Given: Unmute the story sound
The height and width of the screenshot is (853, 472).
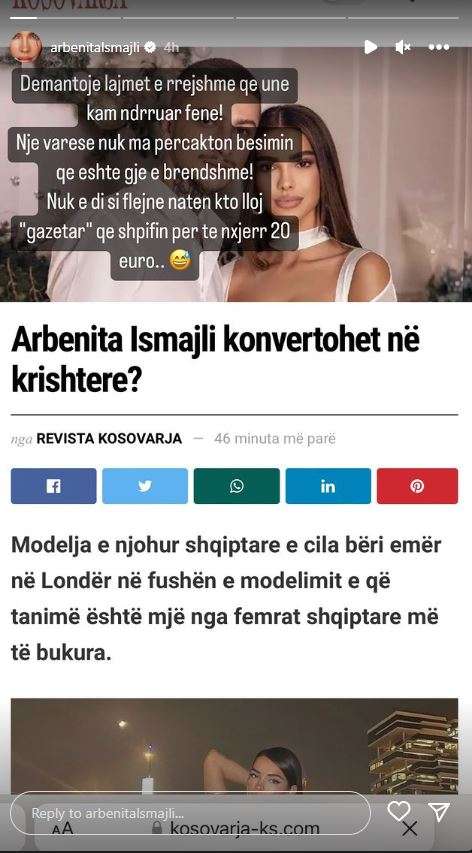Looking at the screenshot, I should (403, 47).
